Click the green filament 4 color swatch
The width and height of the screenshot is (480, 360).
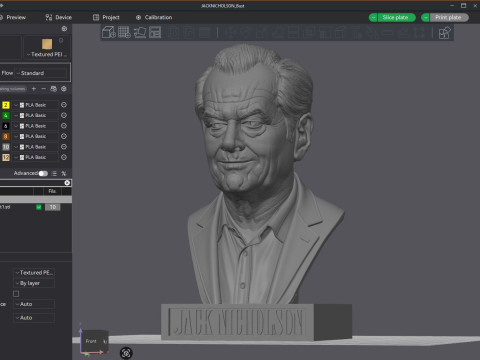tap(6, 115)
